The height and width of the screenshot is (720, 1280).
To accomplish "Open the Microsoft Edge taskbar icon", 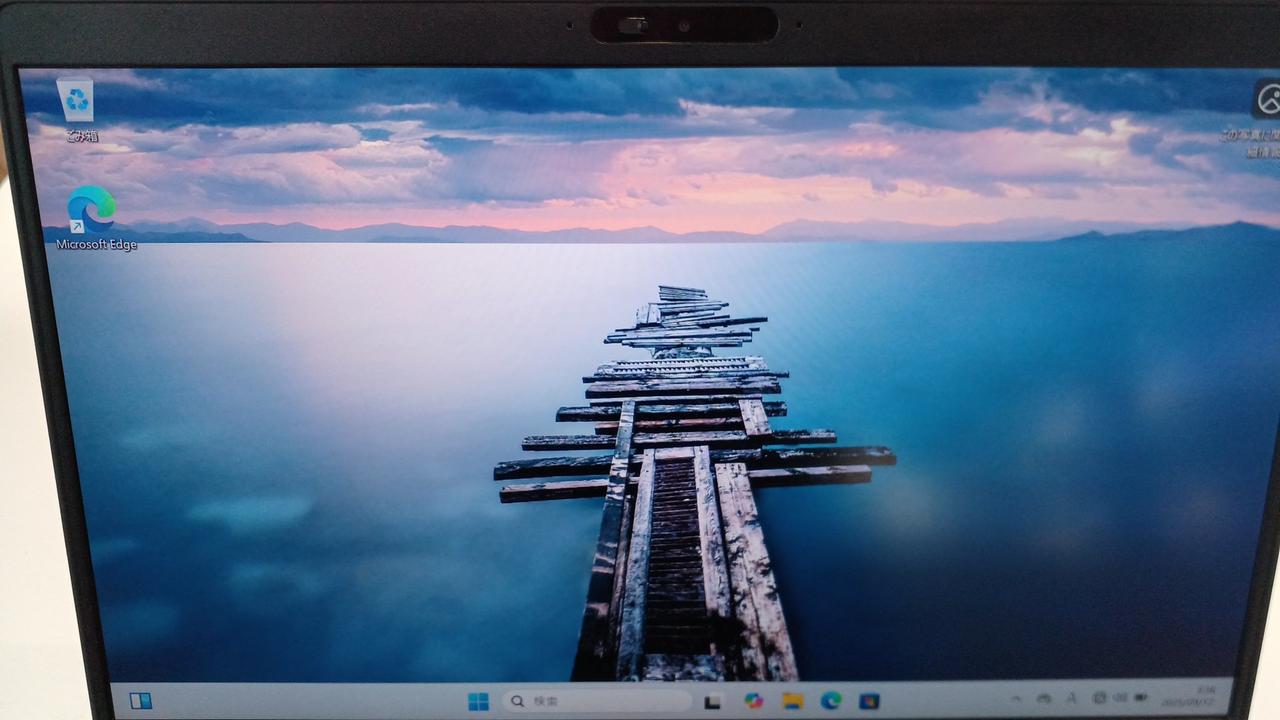I will pos(830,701).
